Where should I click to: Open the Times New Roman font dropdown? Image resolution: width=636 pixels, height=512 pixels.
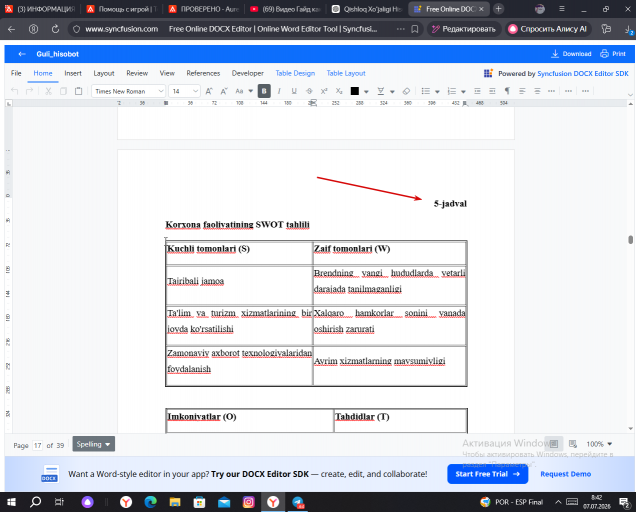[129, 91]
